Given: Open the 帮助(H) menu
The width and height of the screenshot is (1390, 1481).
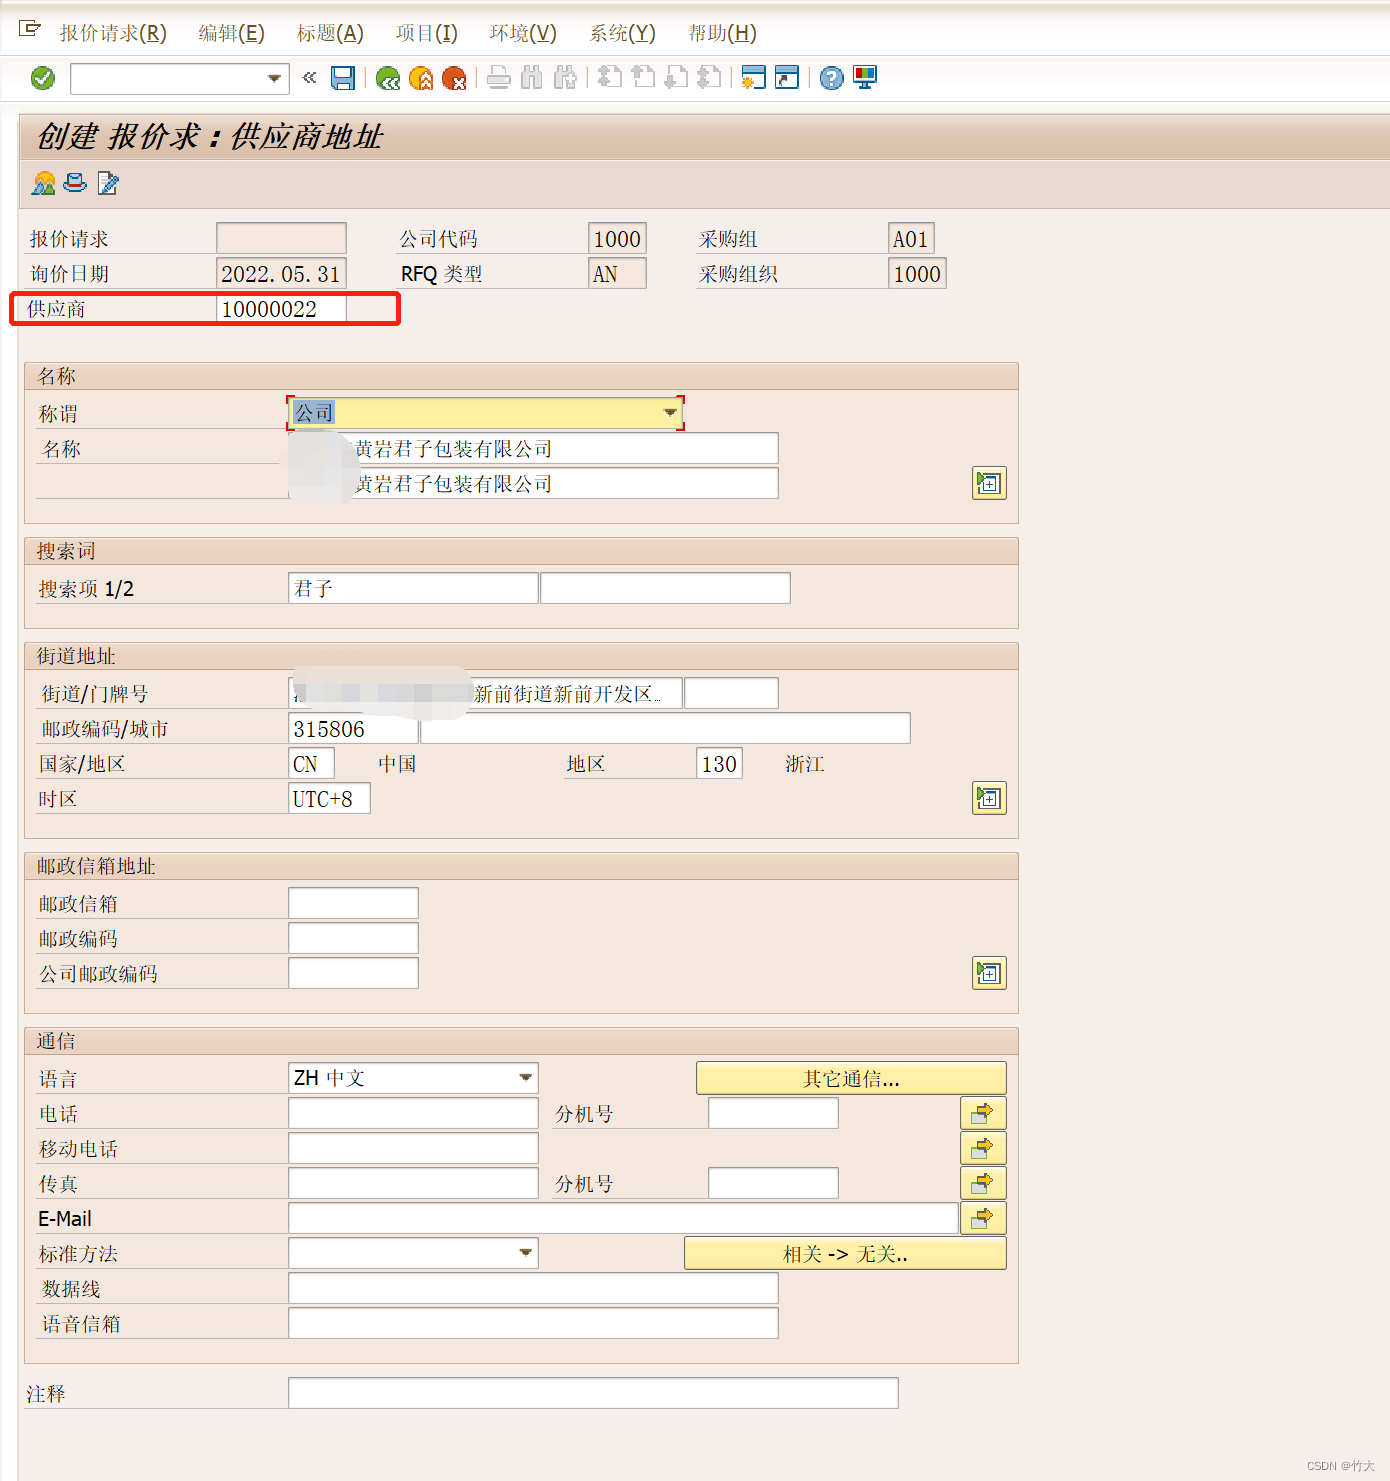Looking at the screenshot, I should (x=722, y=33).
